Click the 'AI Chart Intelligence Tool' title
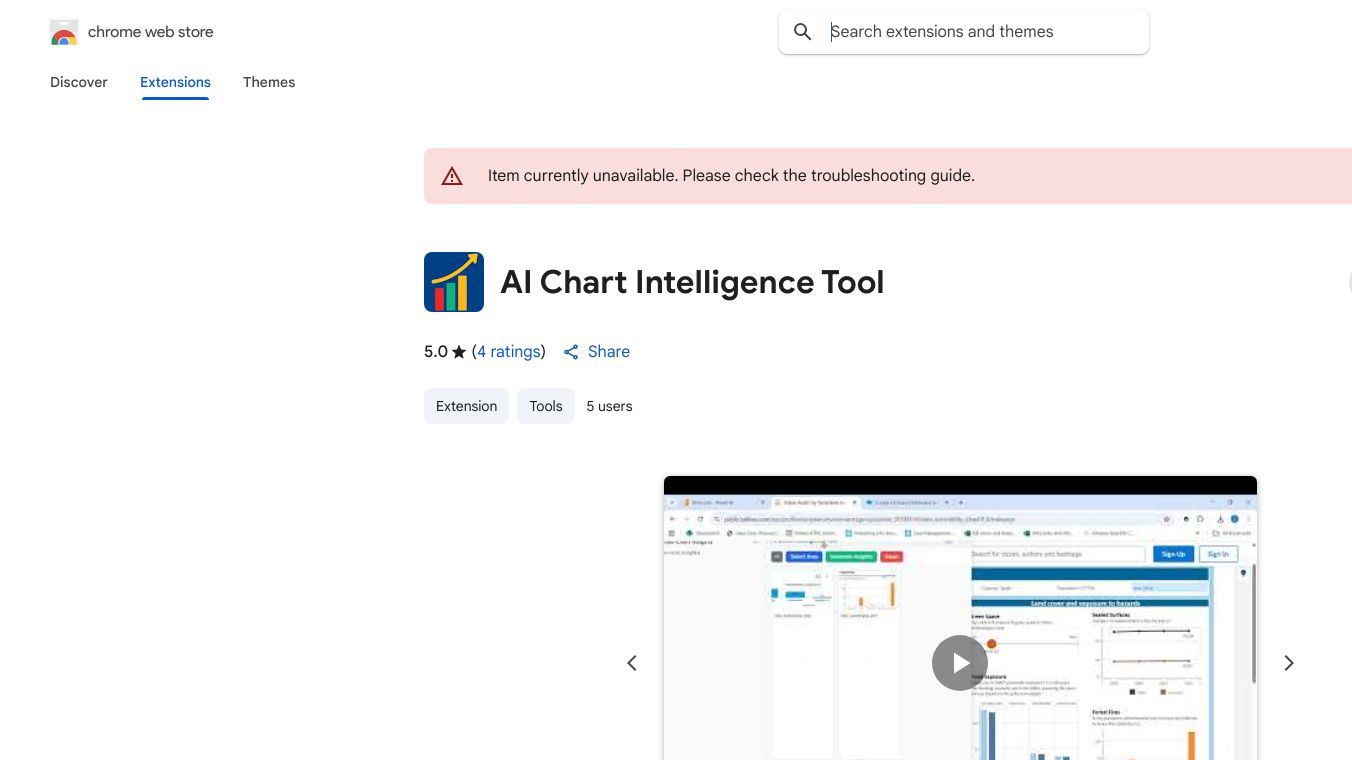1352x760 pixels. pyautogui.click(x=692, y=282)
